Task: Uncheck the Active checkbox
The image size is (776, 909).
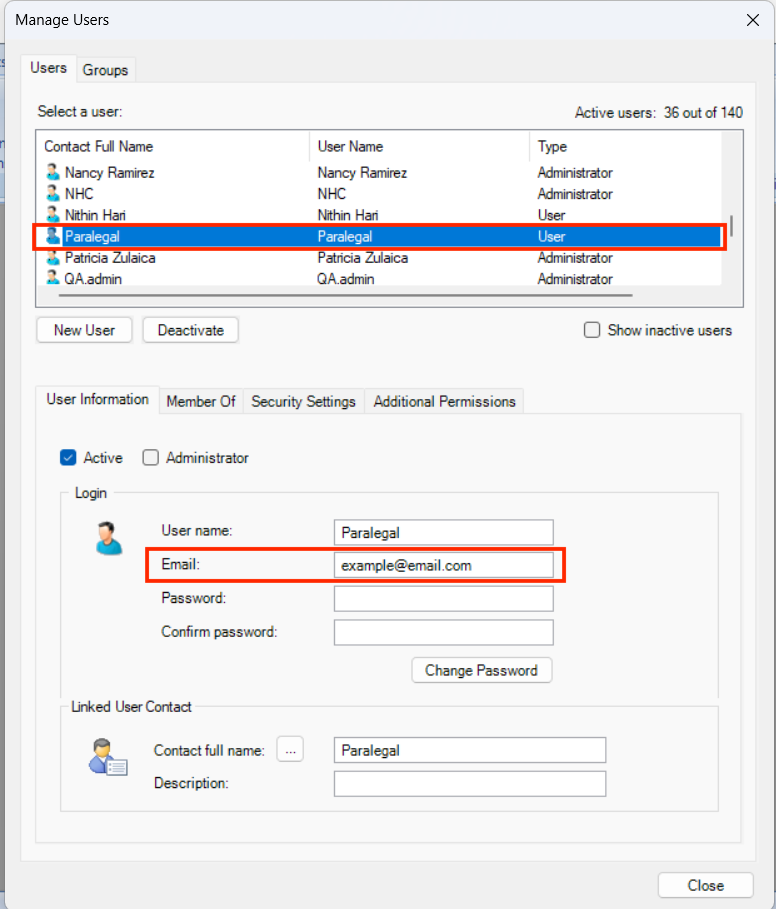Action: click(68, 458)
